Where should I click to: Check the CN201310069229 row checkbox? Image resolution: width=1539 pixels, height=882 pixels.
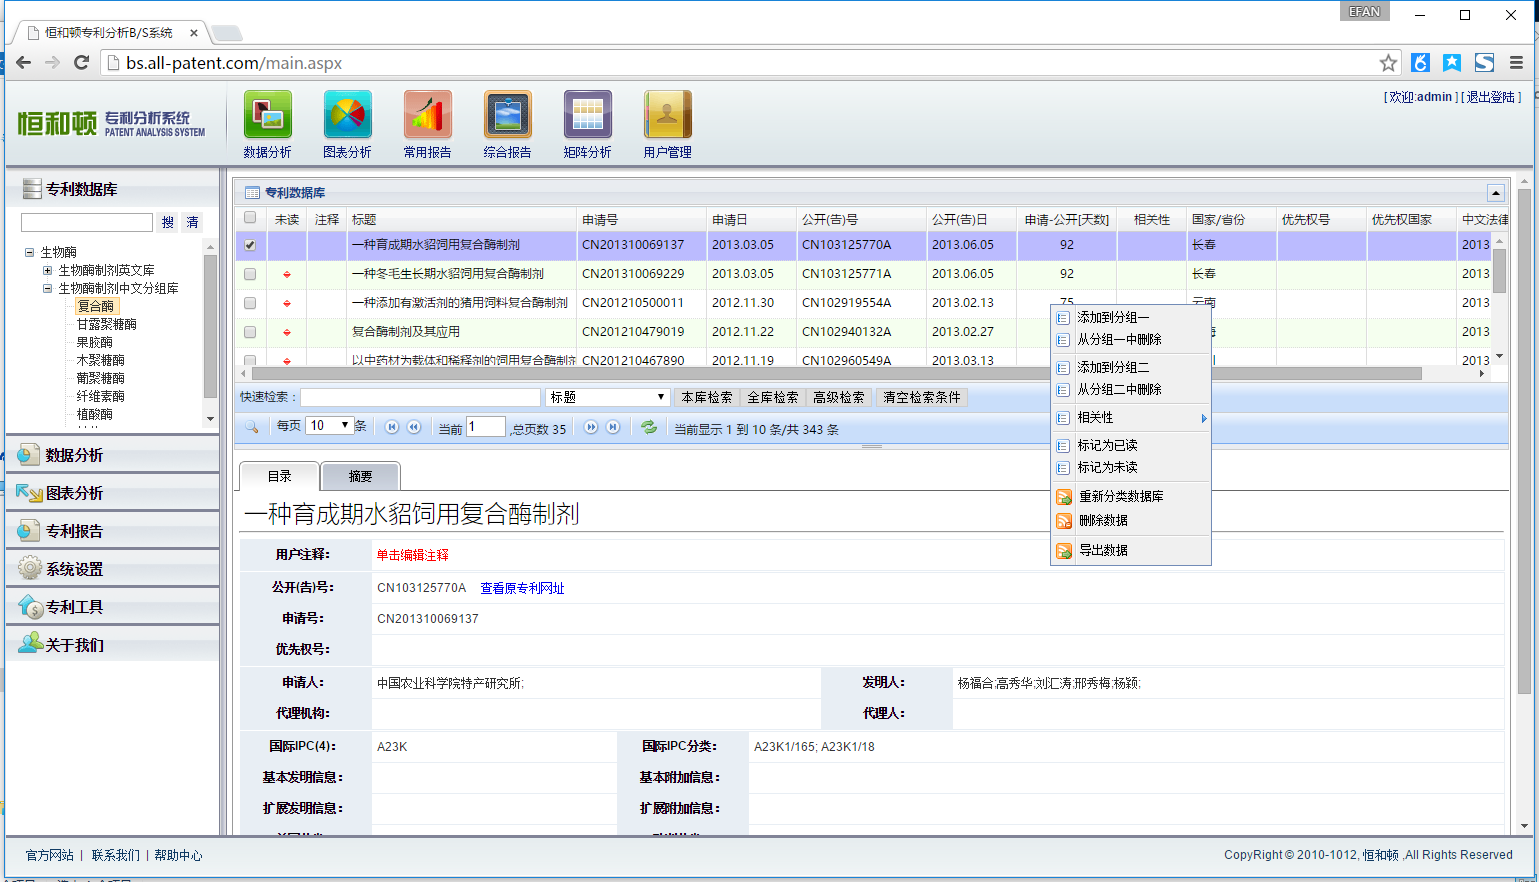pyautogui.click(x=250, y=274)
